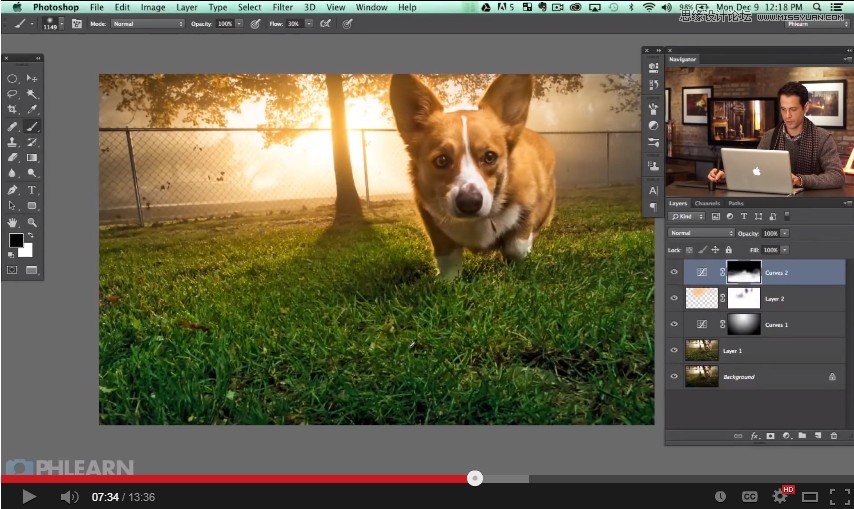
Task: Select the Magic Wand tool
Action: [x=32, y=94]
